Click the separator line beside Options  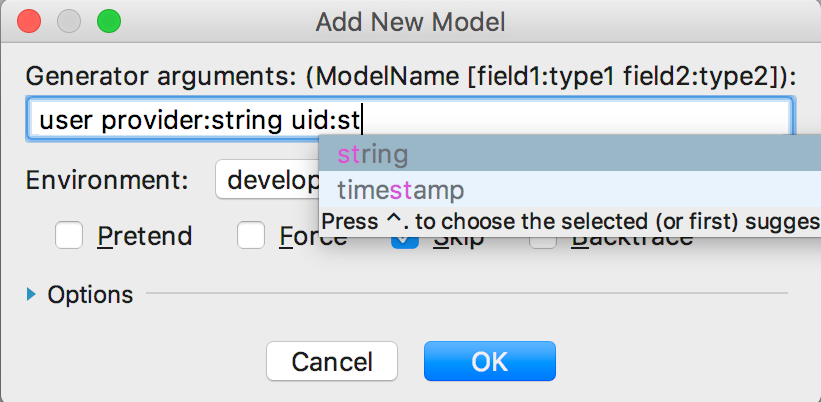coord(468,294)
